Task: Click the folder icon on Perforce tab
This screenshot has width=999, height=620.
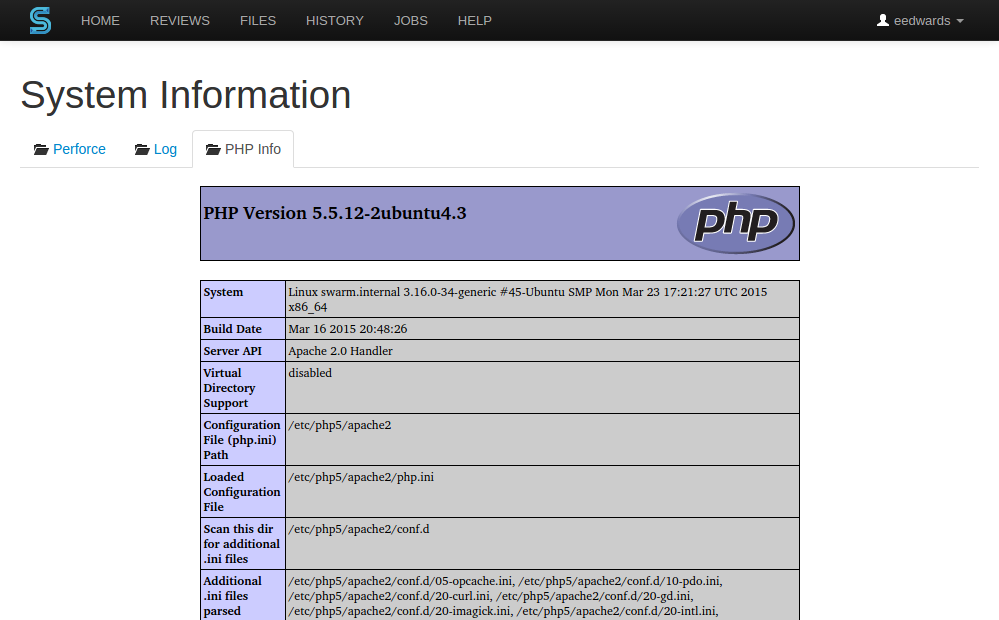Action: pos(41,149)
